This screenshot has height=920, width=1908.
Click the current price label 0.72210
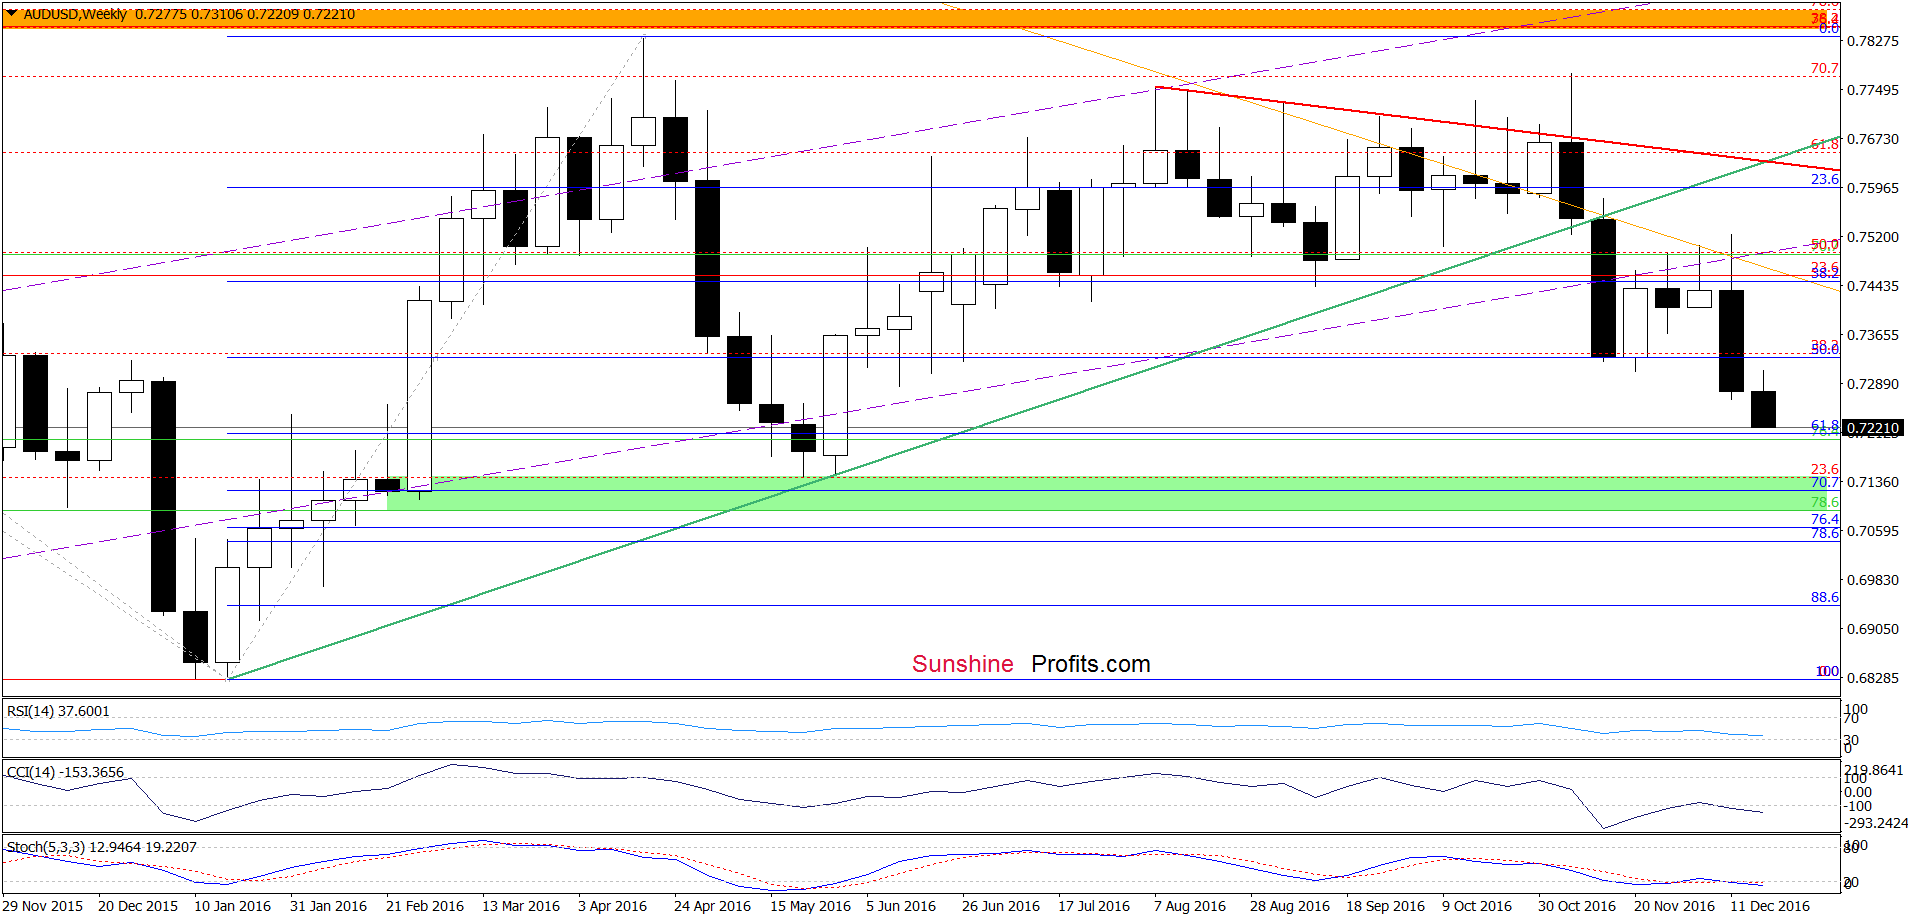tap(1872, 428)
